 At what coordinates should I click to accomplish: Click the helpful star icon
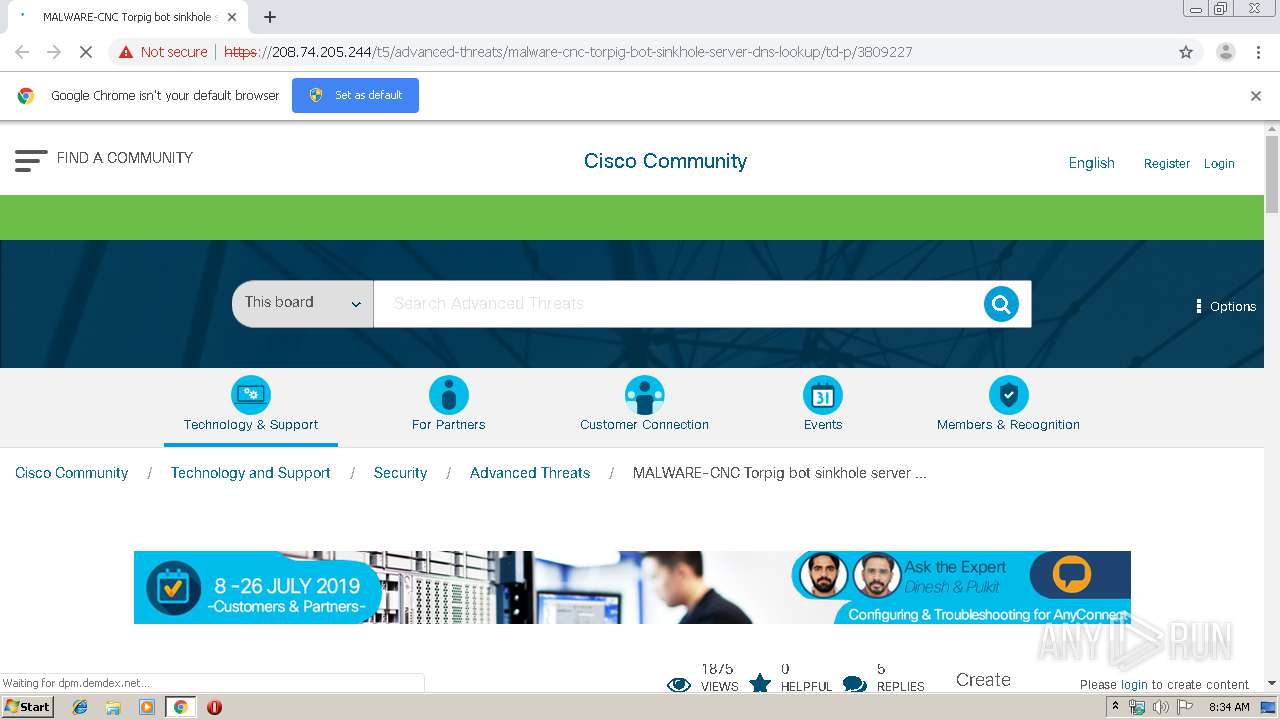tap(760, 683)
